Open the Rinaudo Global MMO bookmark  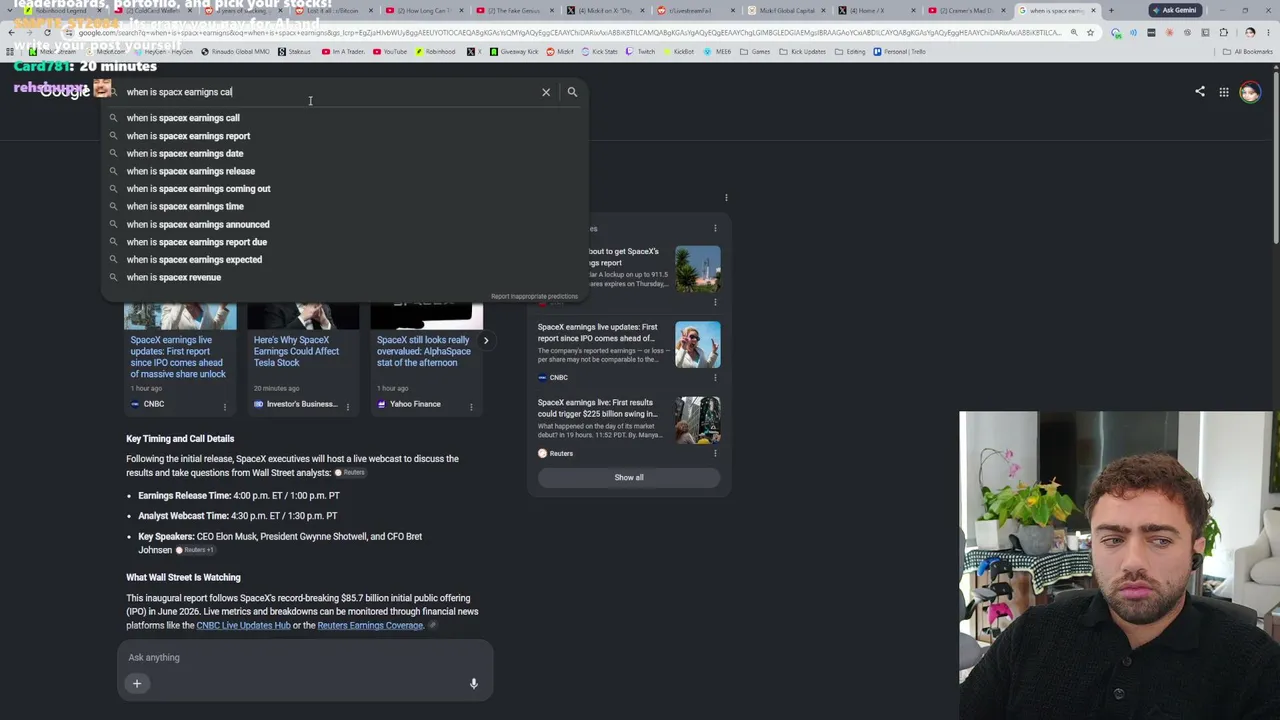coord(235,52)
